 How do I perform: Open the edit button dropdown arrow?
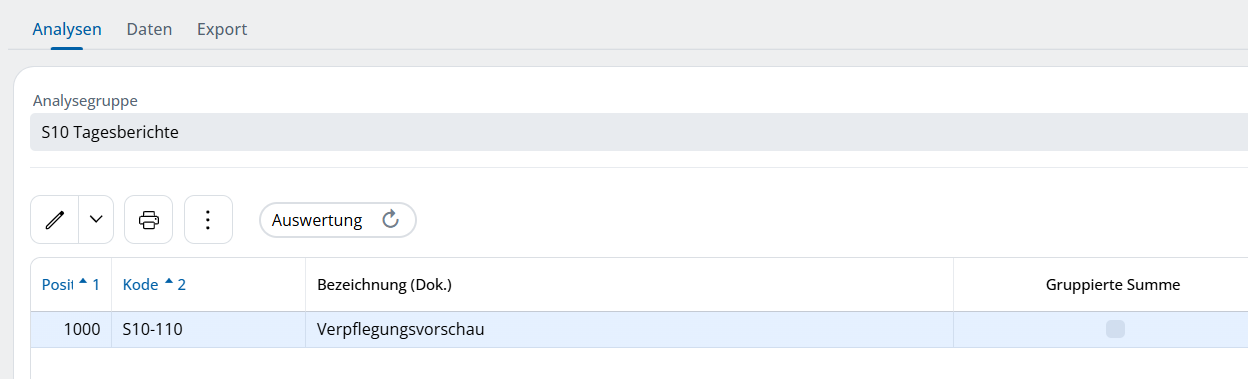click(96, 220)
